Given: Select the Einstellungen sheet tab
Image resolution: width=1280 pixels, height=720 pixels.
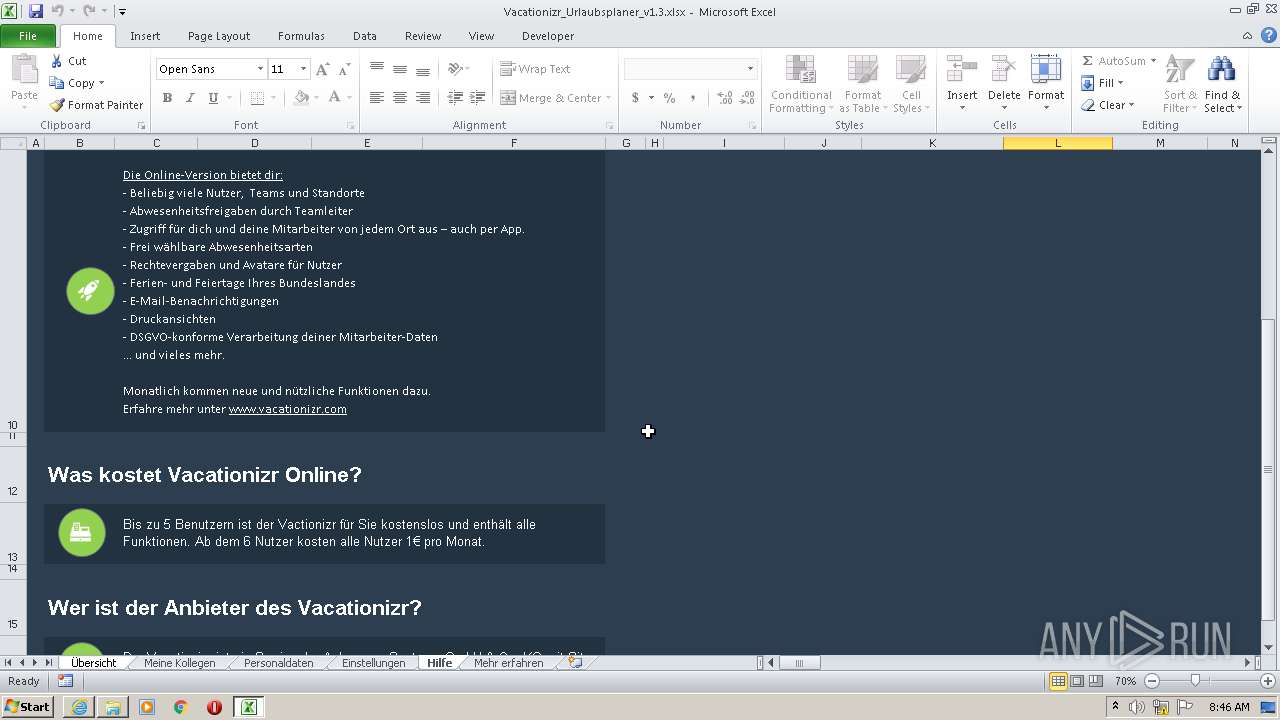Looking at the screenshot, I should click(374, 663).
